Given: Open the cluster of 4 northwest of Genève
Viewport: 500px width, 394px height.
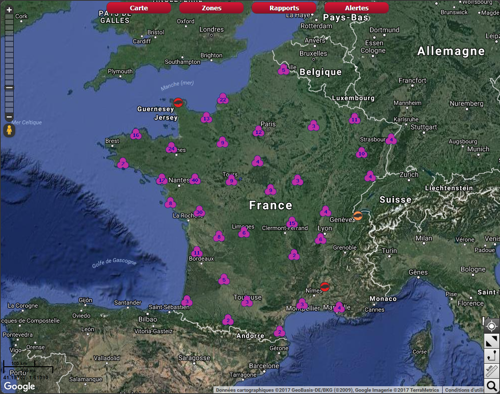Looking at the screenshot, I should pyautogui.click(x=326, y=211).
